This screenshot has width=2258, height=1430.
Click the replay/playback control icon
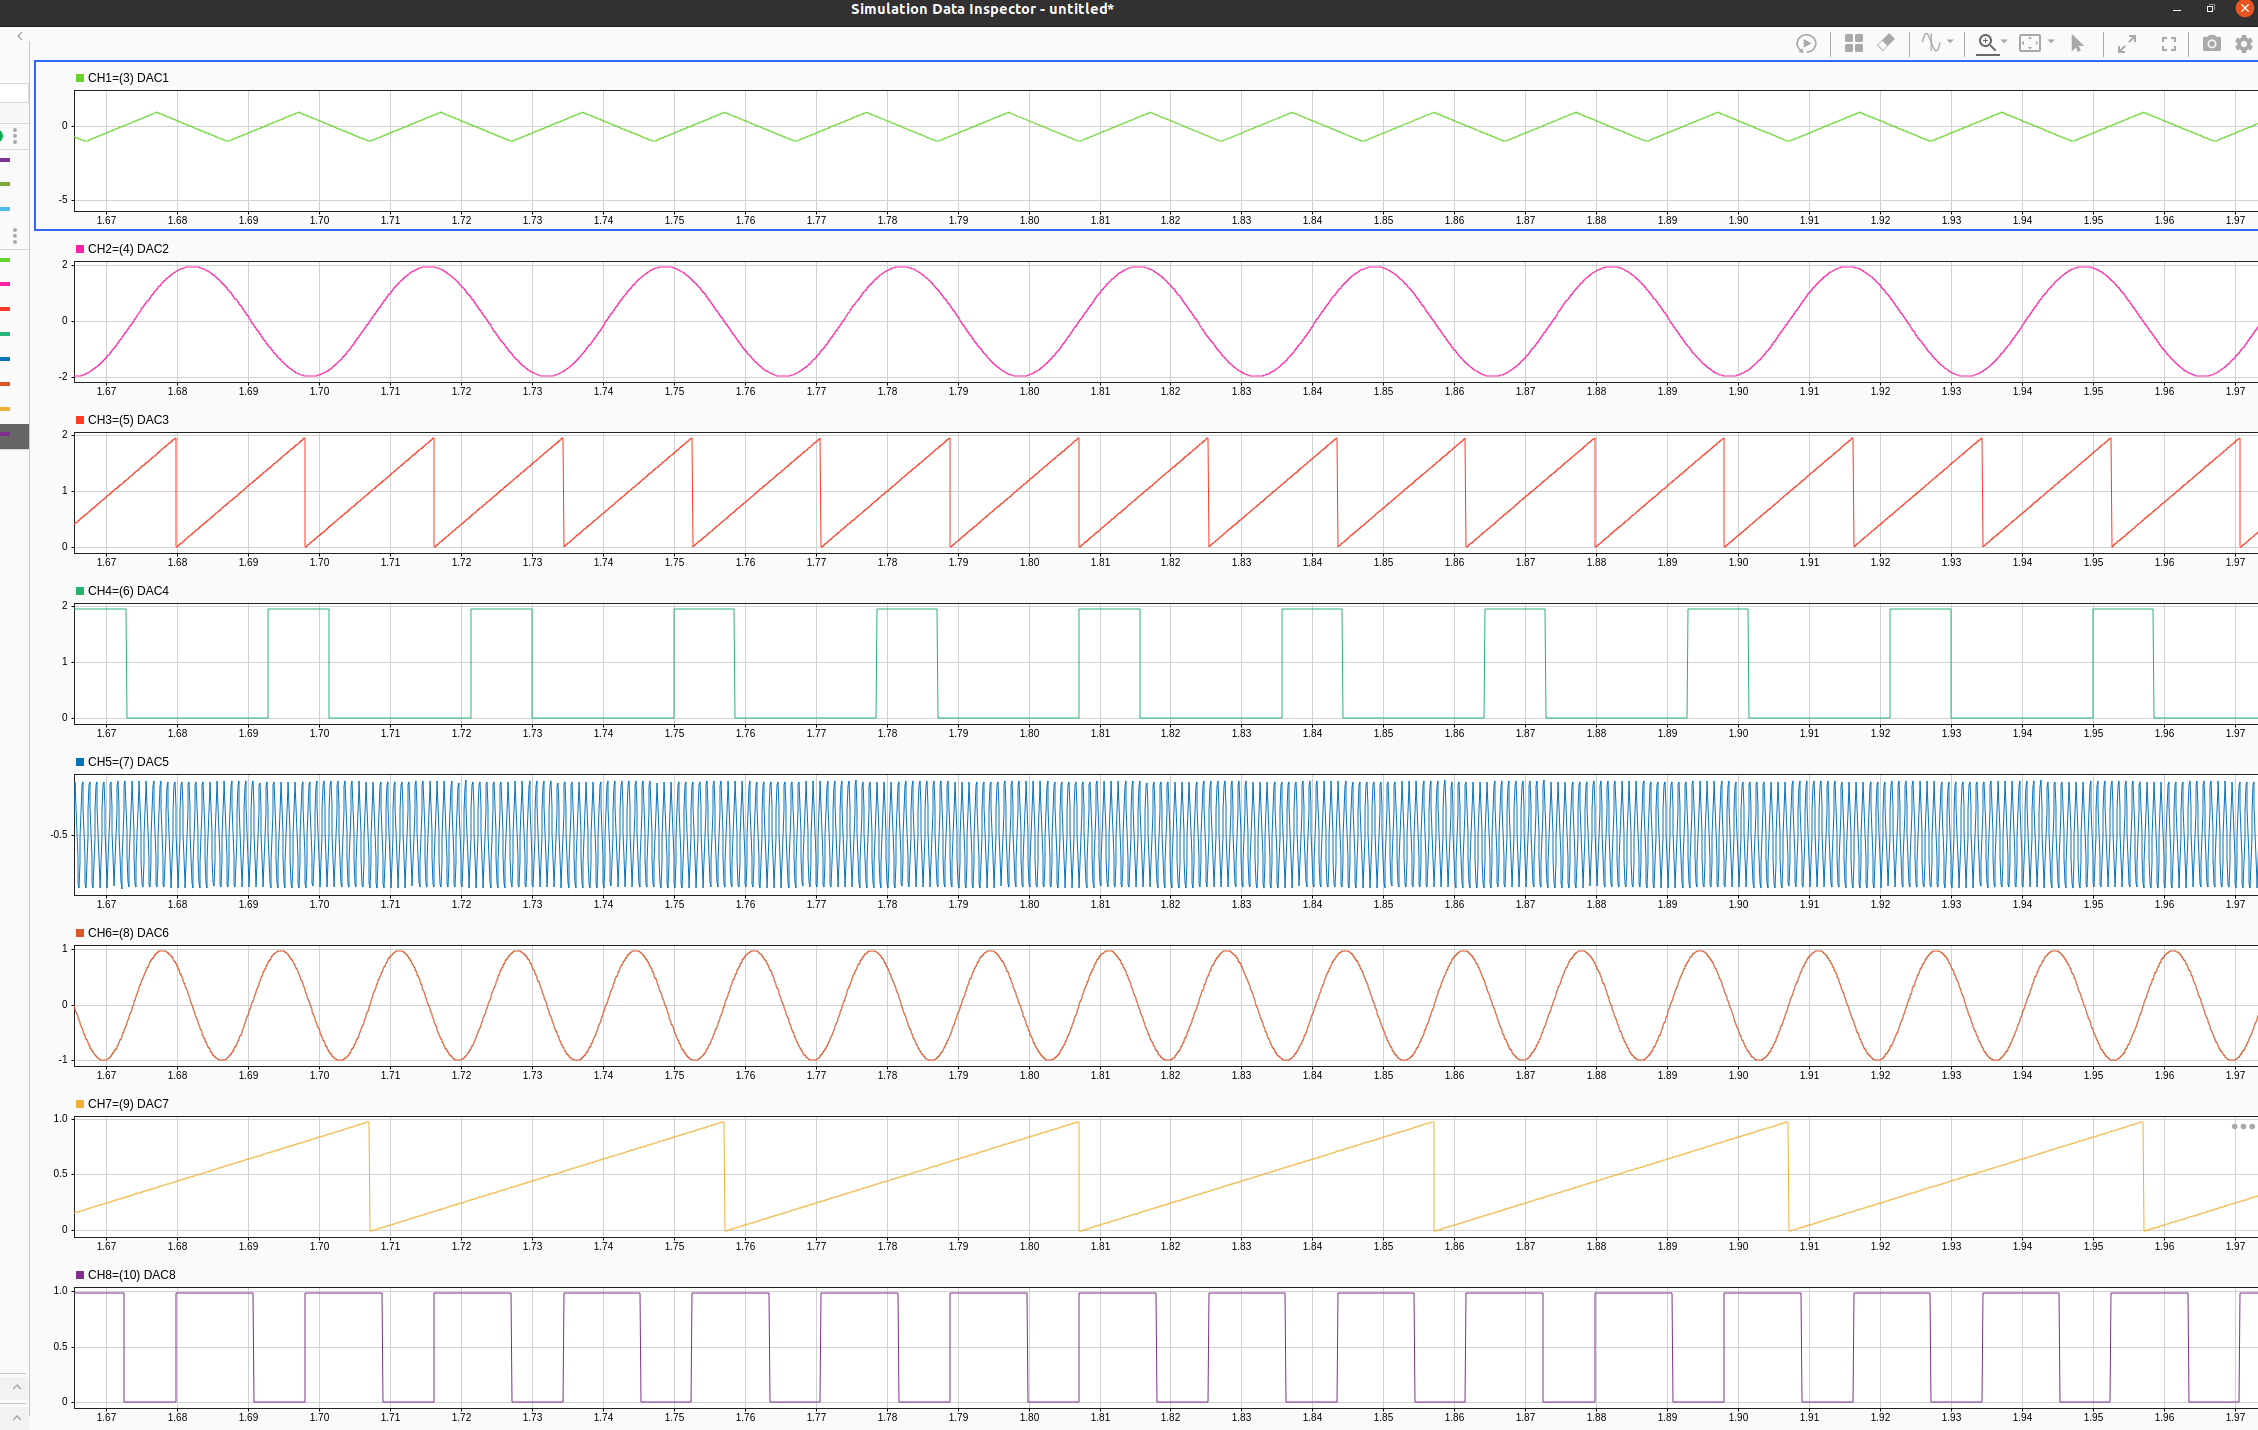1806,44
